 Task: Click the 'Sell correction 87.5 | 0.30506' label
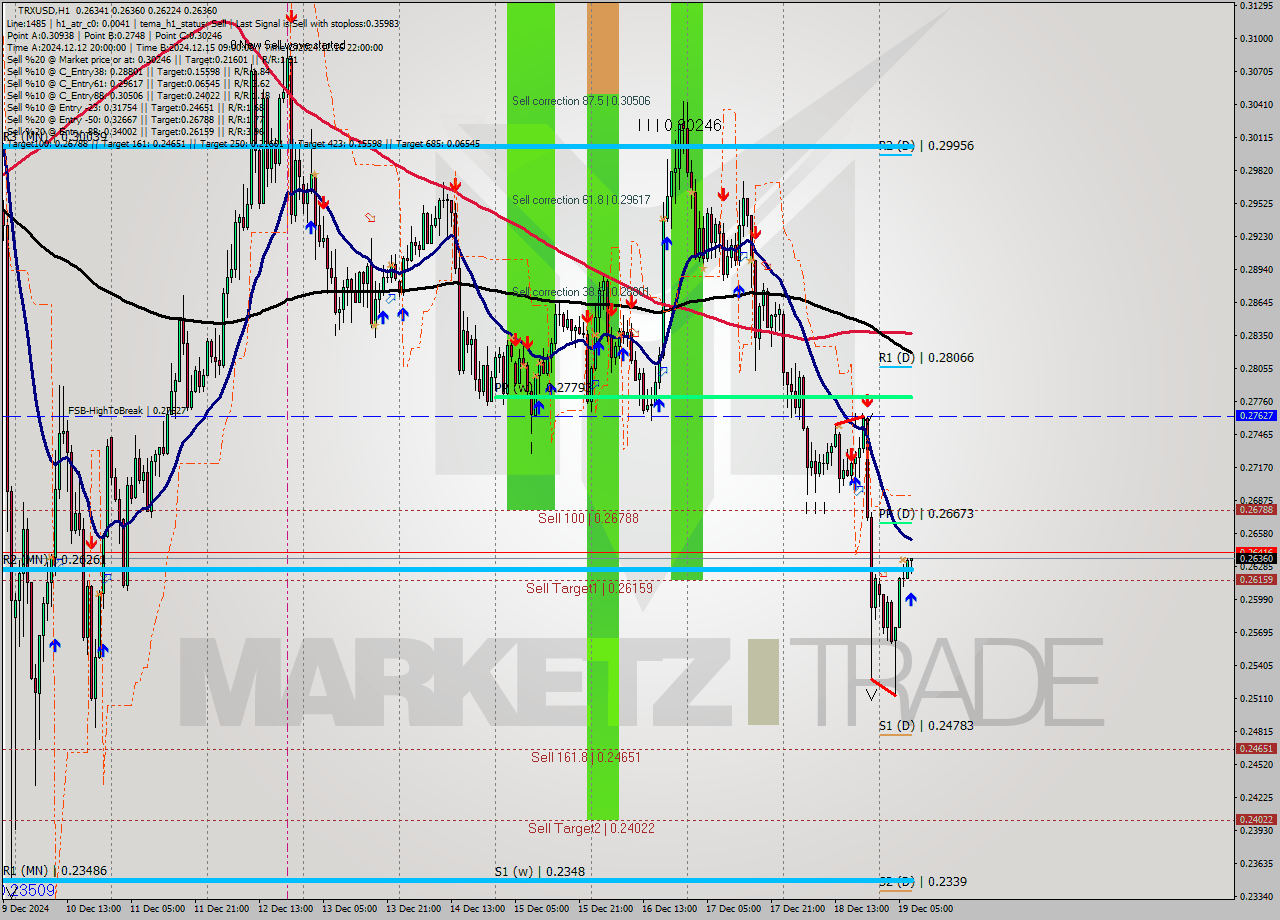pos(581,101)
